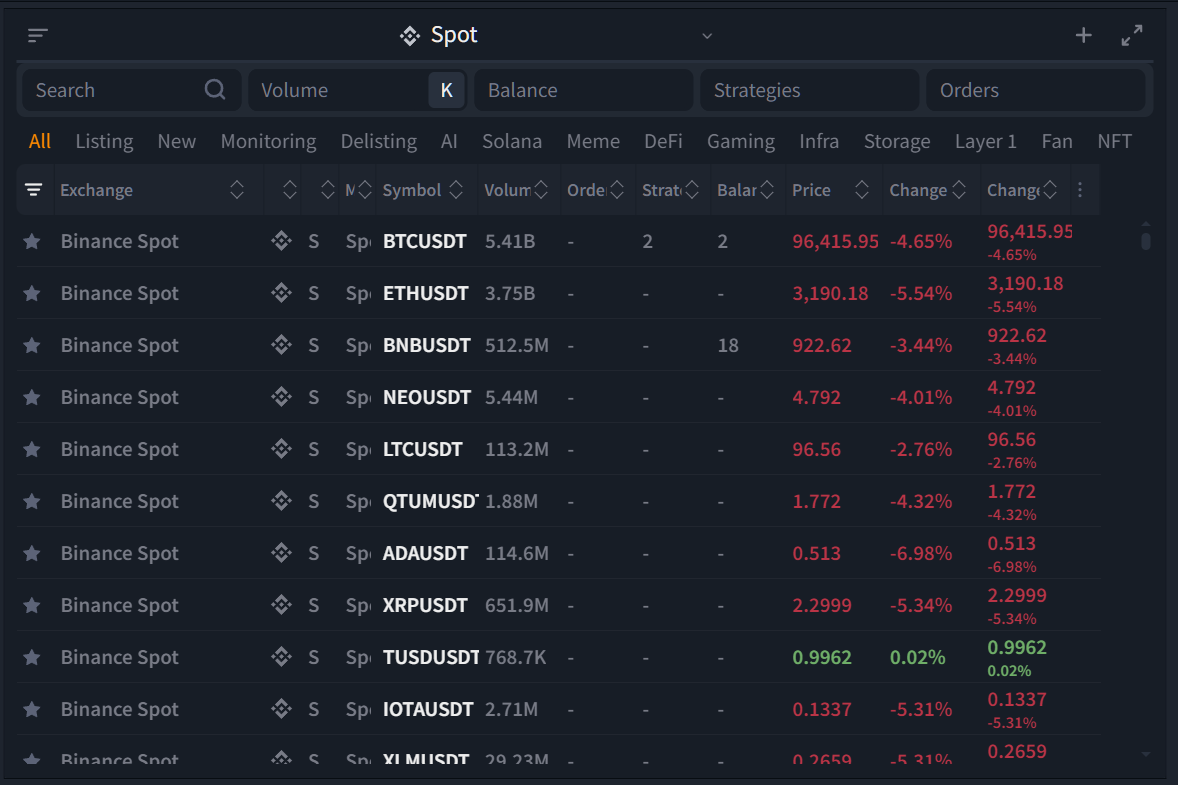Click the vertical scrollbar thumb
Viewport: 1178px width, 785px height.
1146,241
